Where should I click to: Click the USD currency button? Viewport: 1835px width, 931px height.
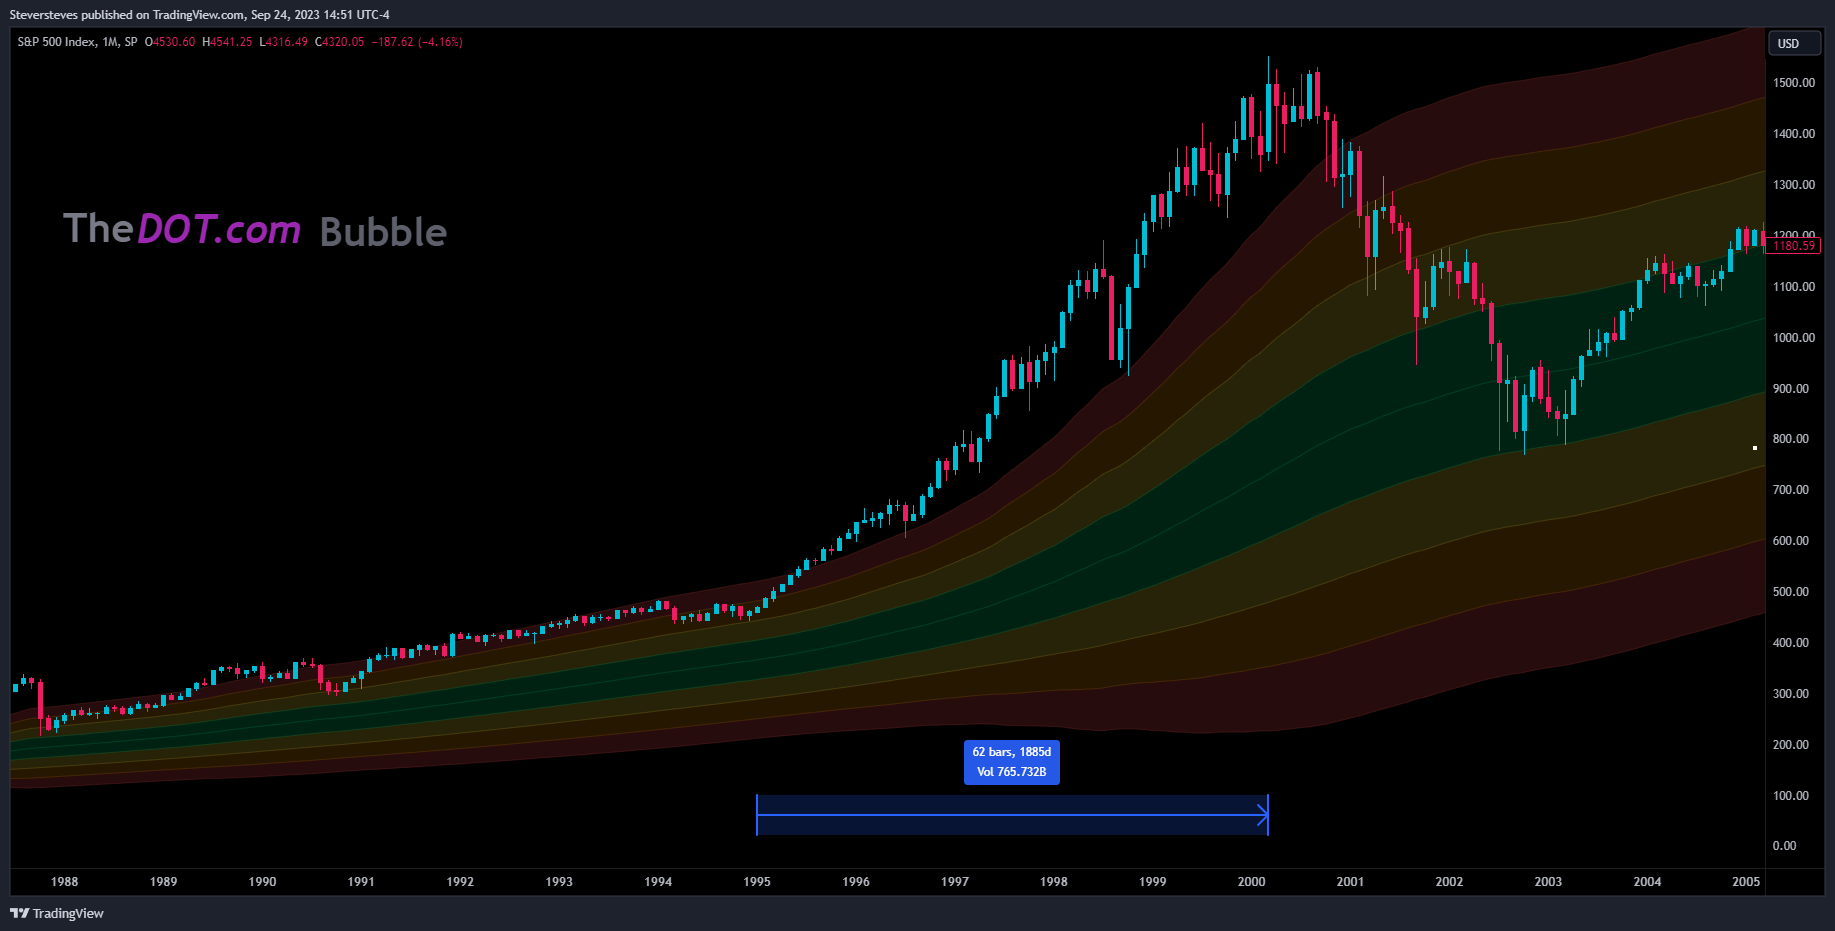point(1795,44)
